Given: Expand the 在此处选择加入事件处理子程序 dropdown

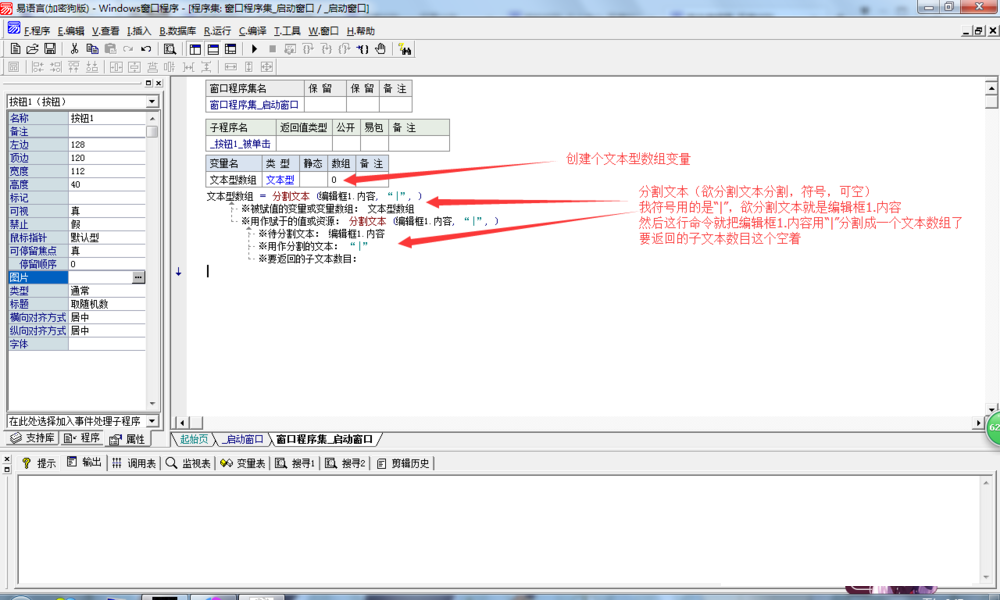Looking at the screenshot, I should 152,421.
